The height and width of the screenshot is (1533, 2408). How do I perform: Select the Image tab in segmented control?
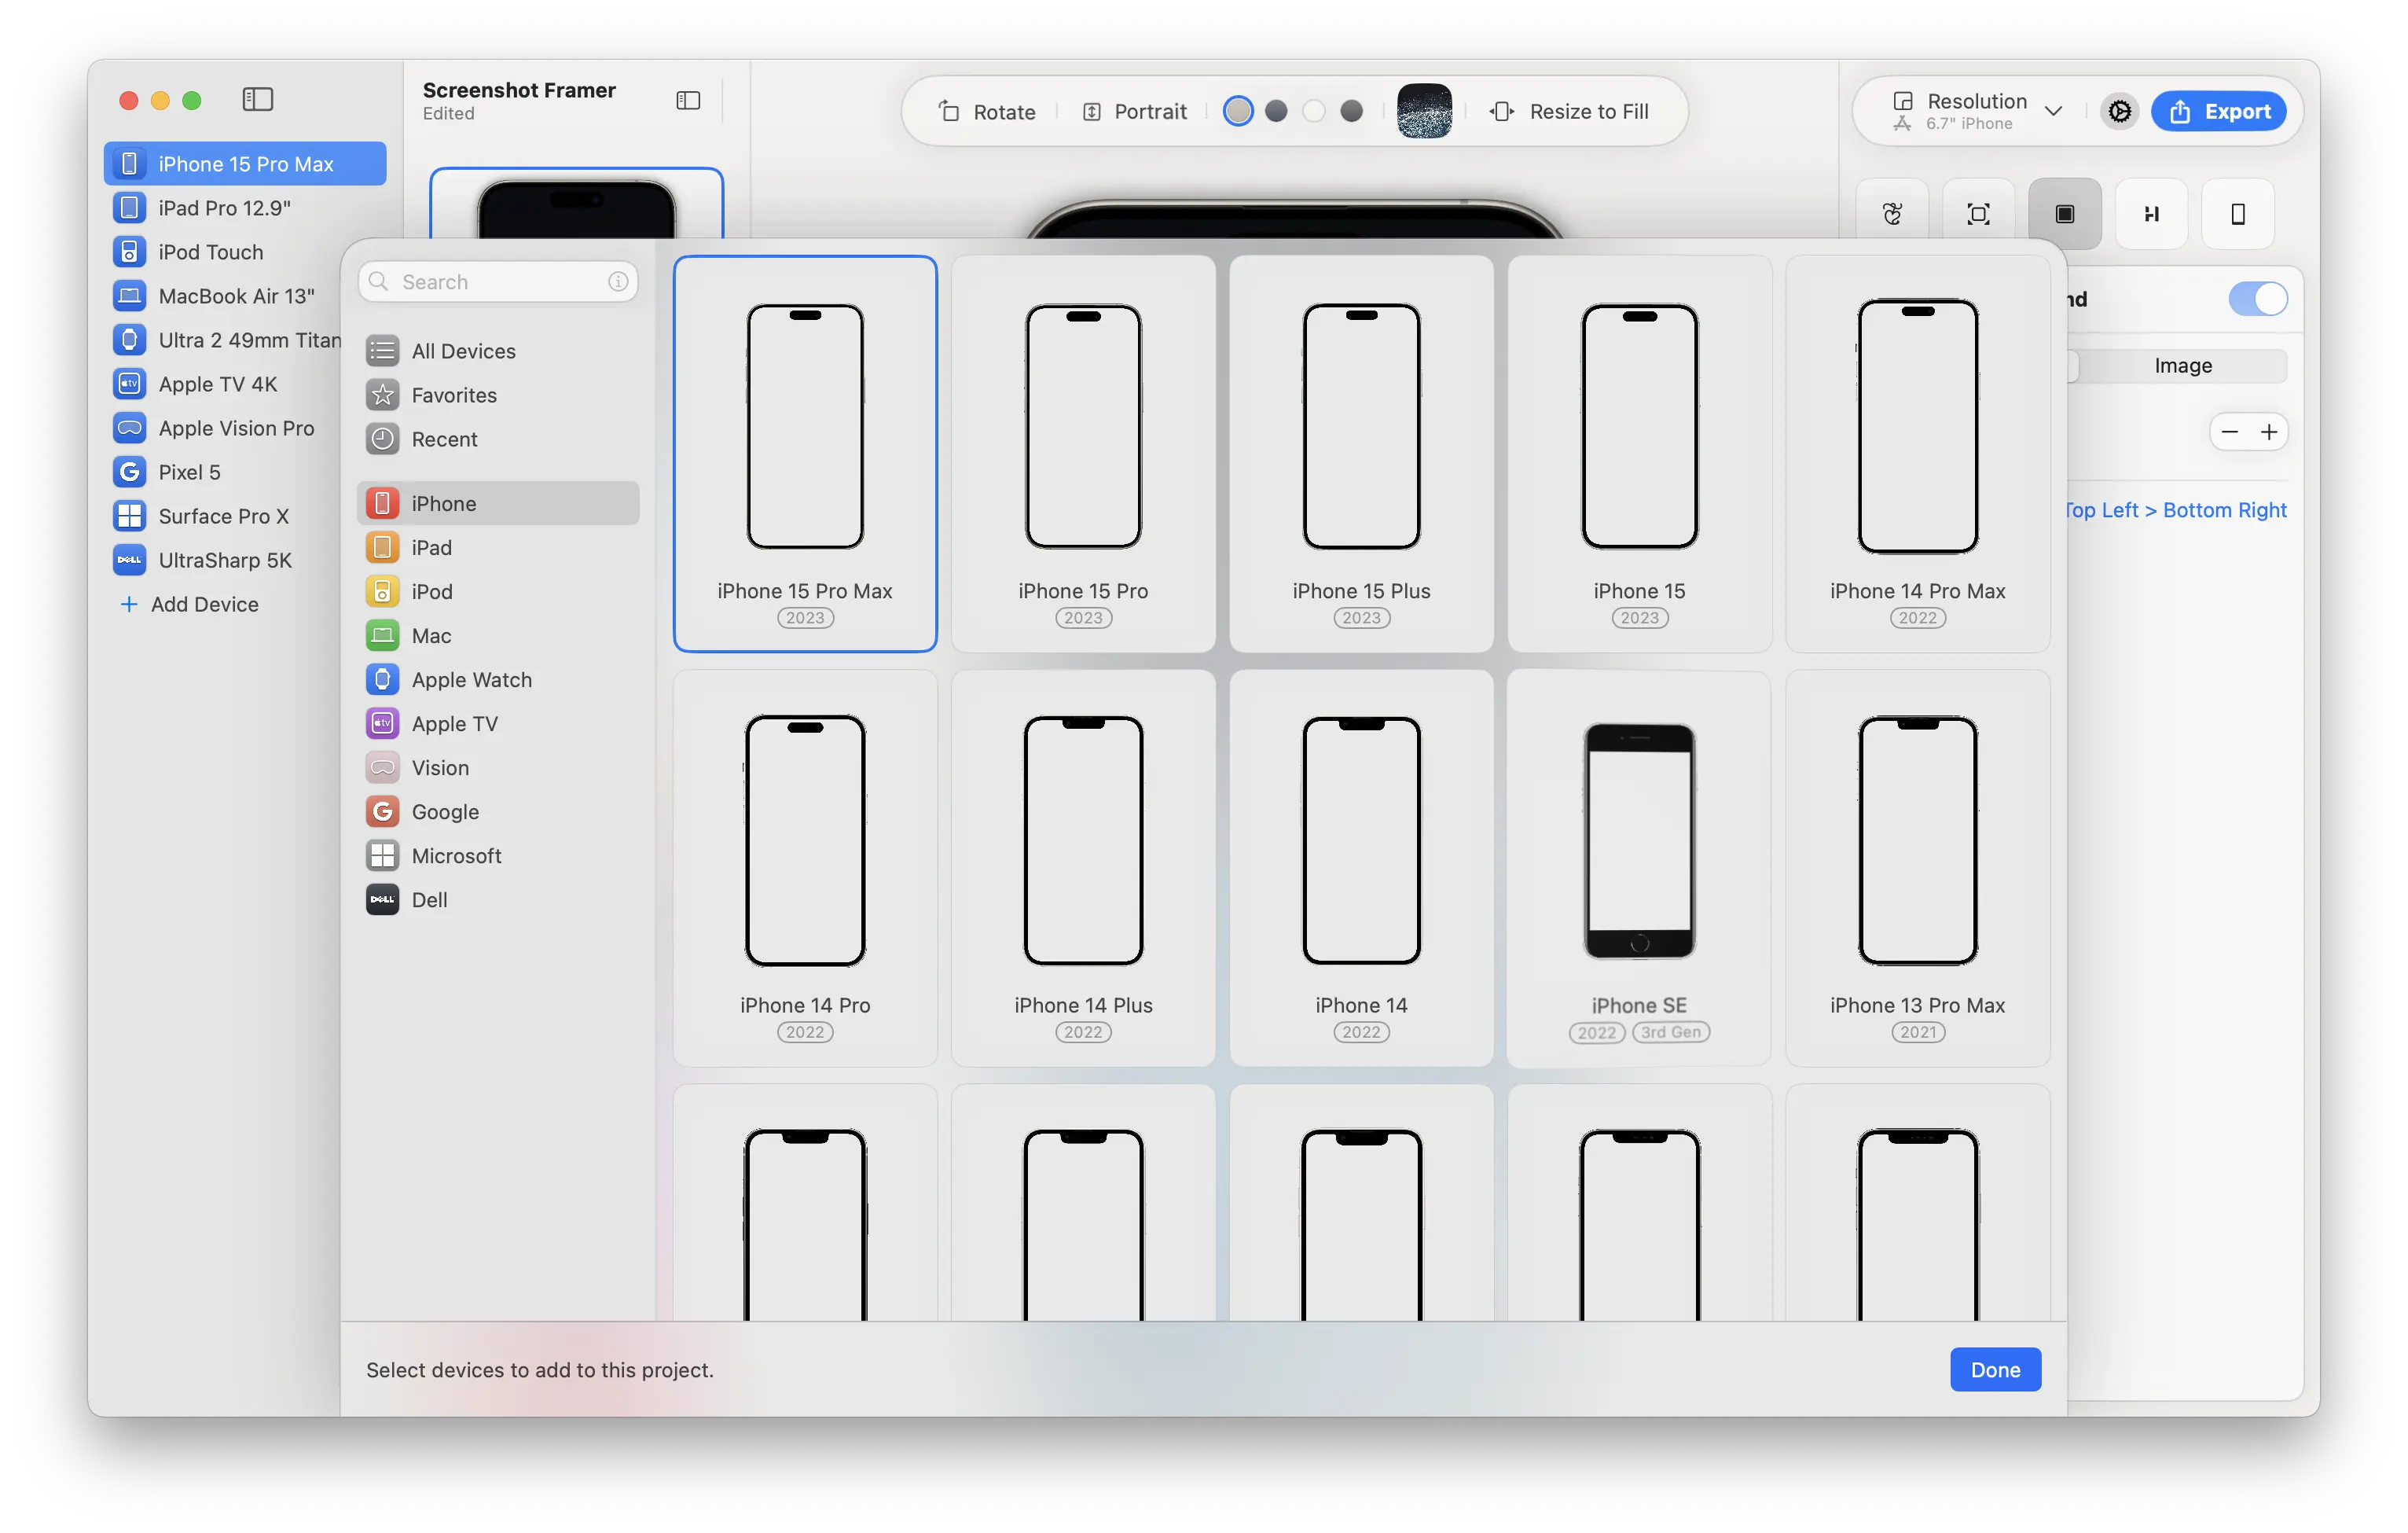point(2182,366)
